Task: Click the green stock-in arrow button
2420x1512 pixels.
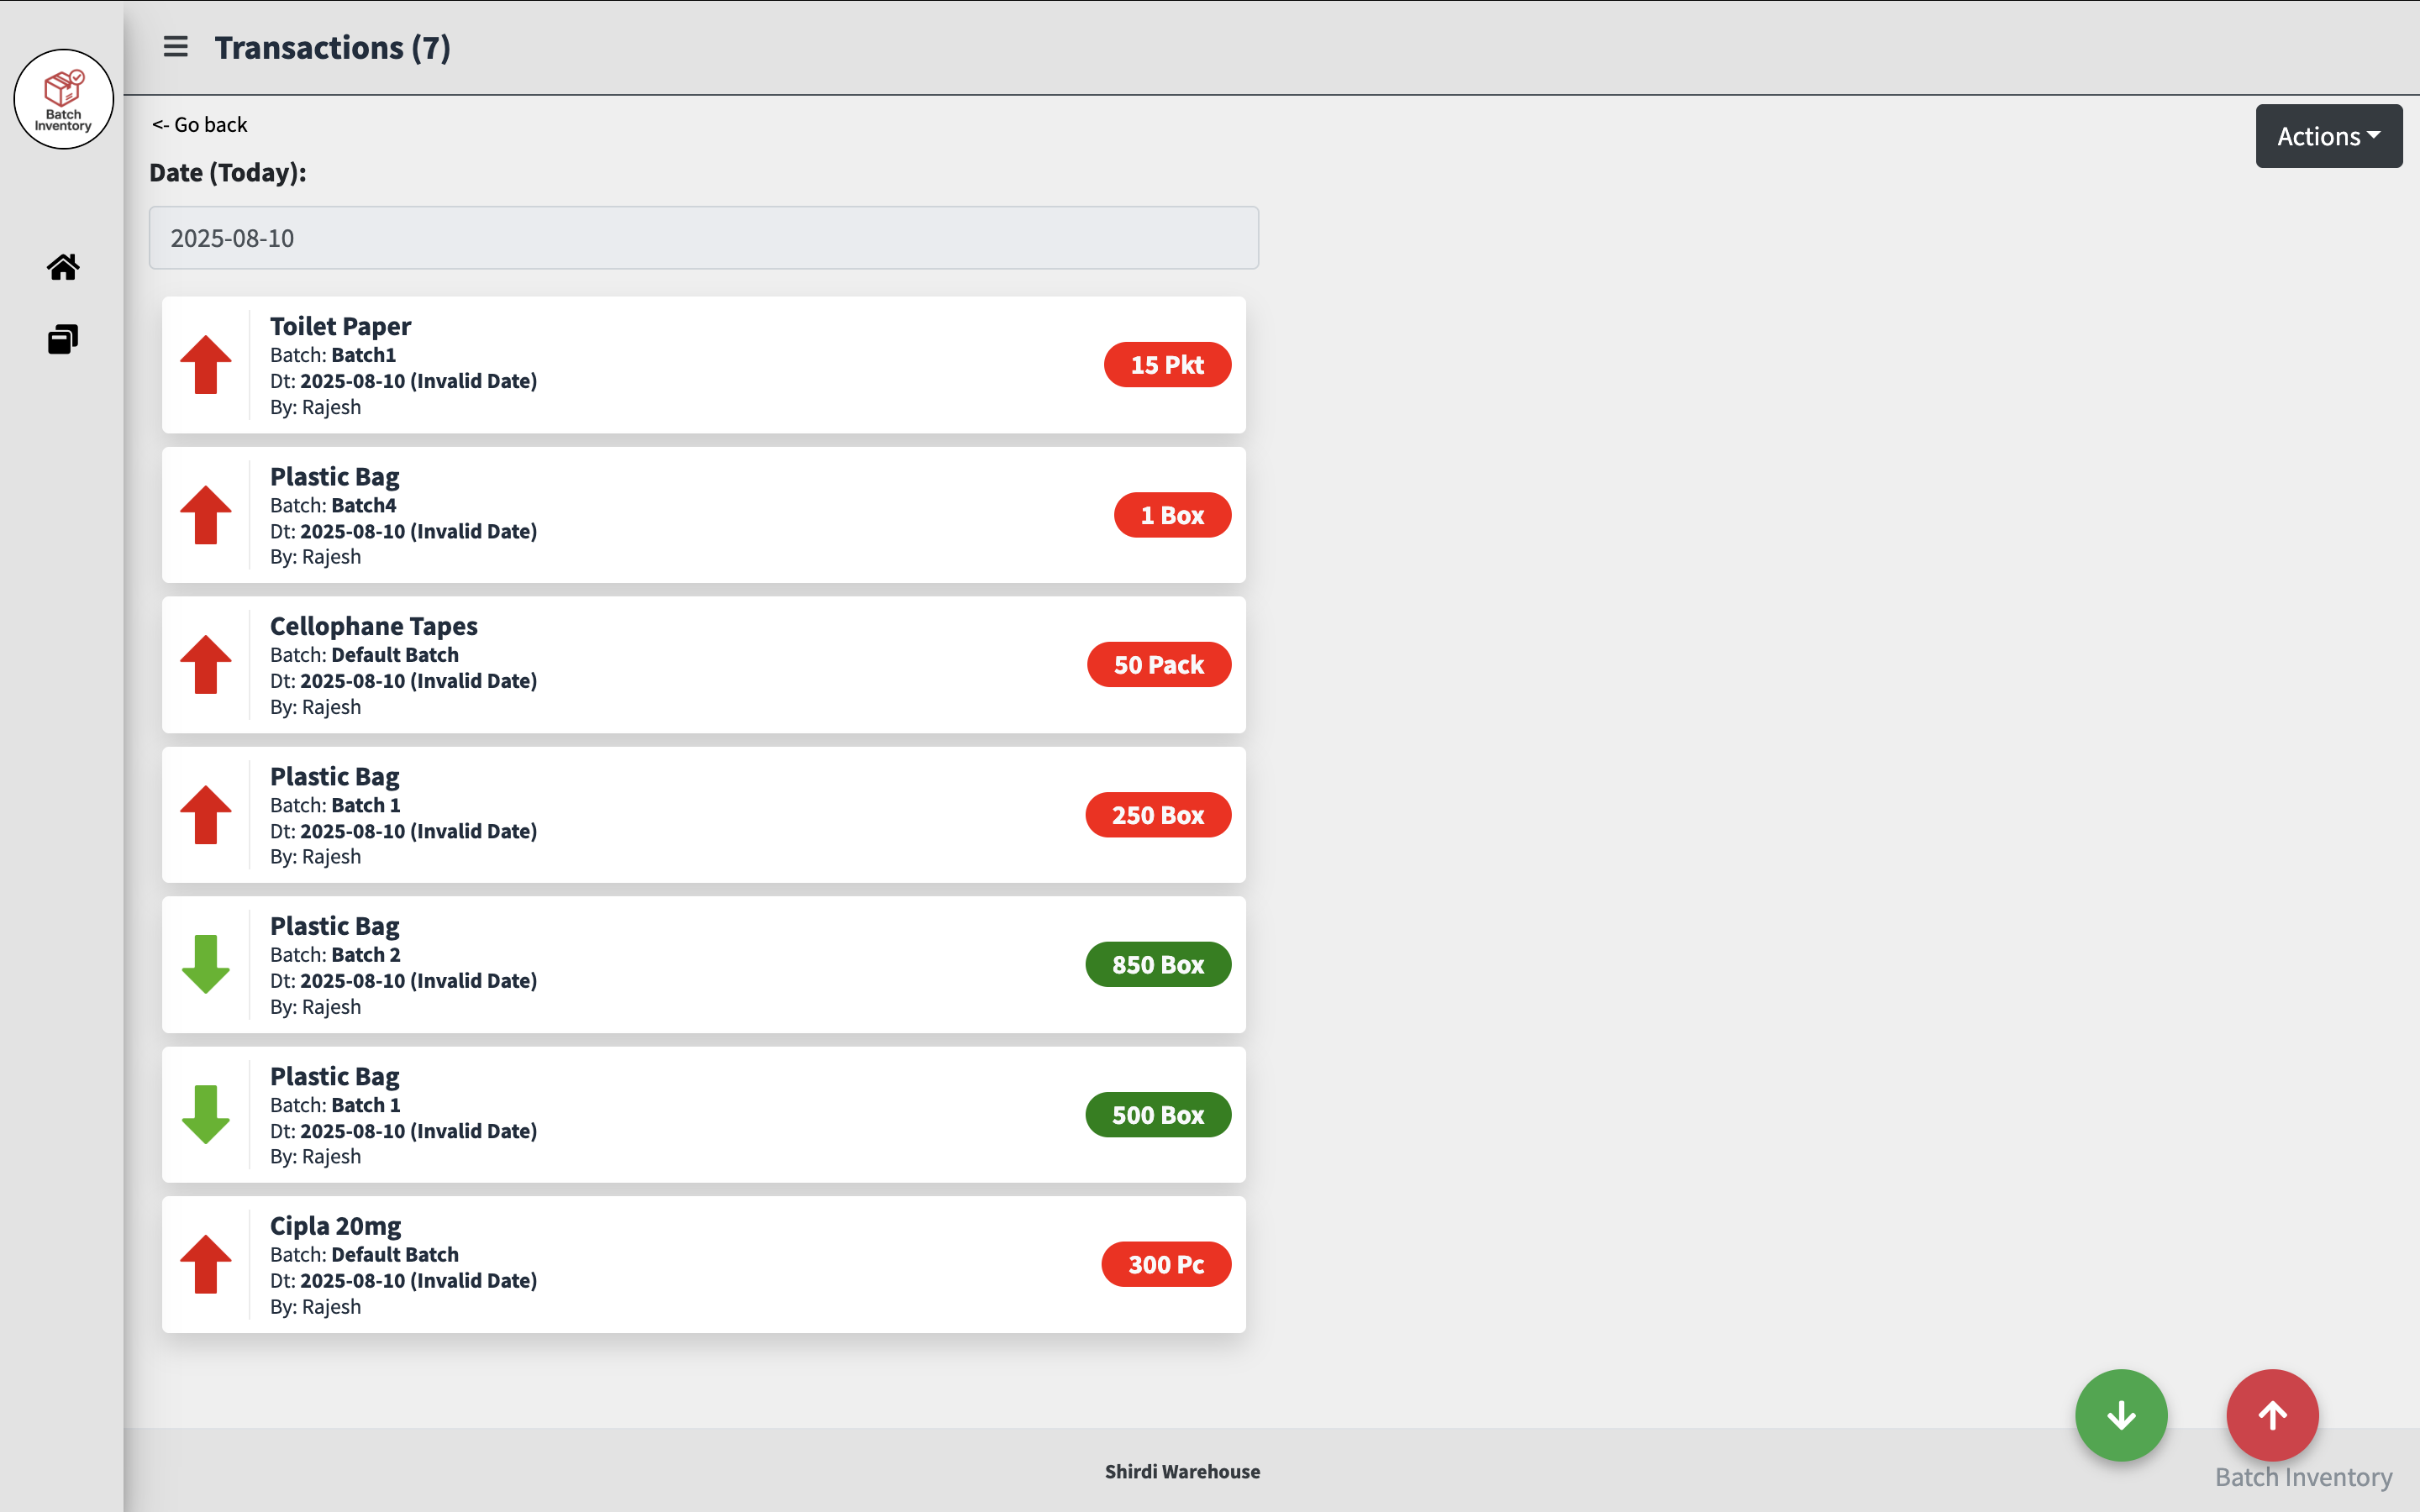Action: point(2121,1415)
